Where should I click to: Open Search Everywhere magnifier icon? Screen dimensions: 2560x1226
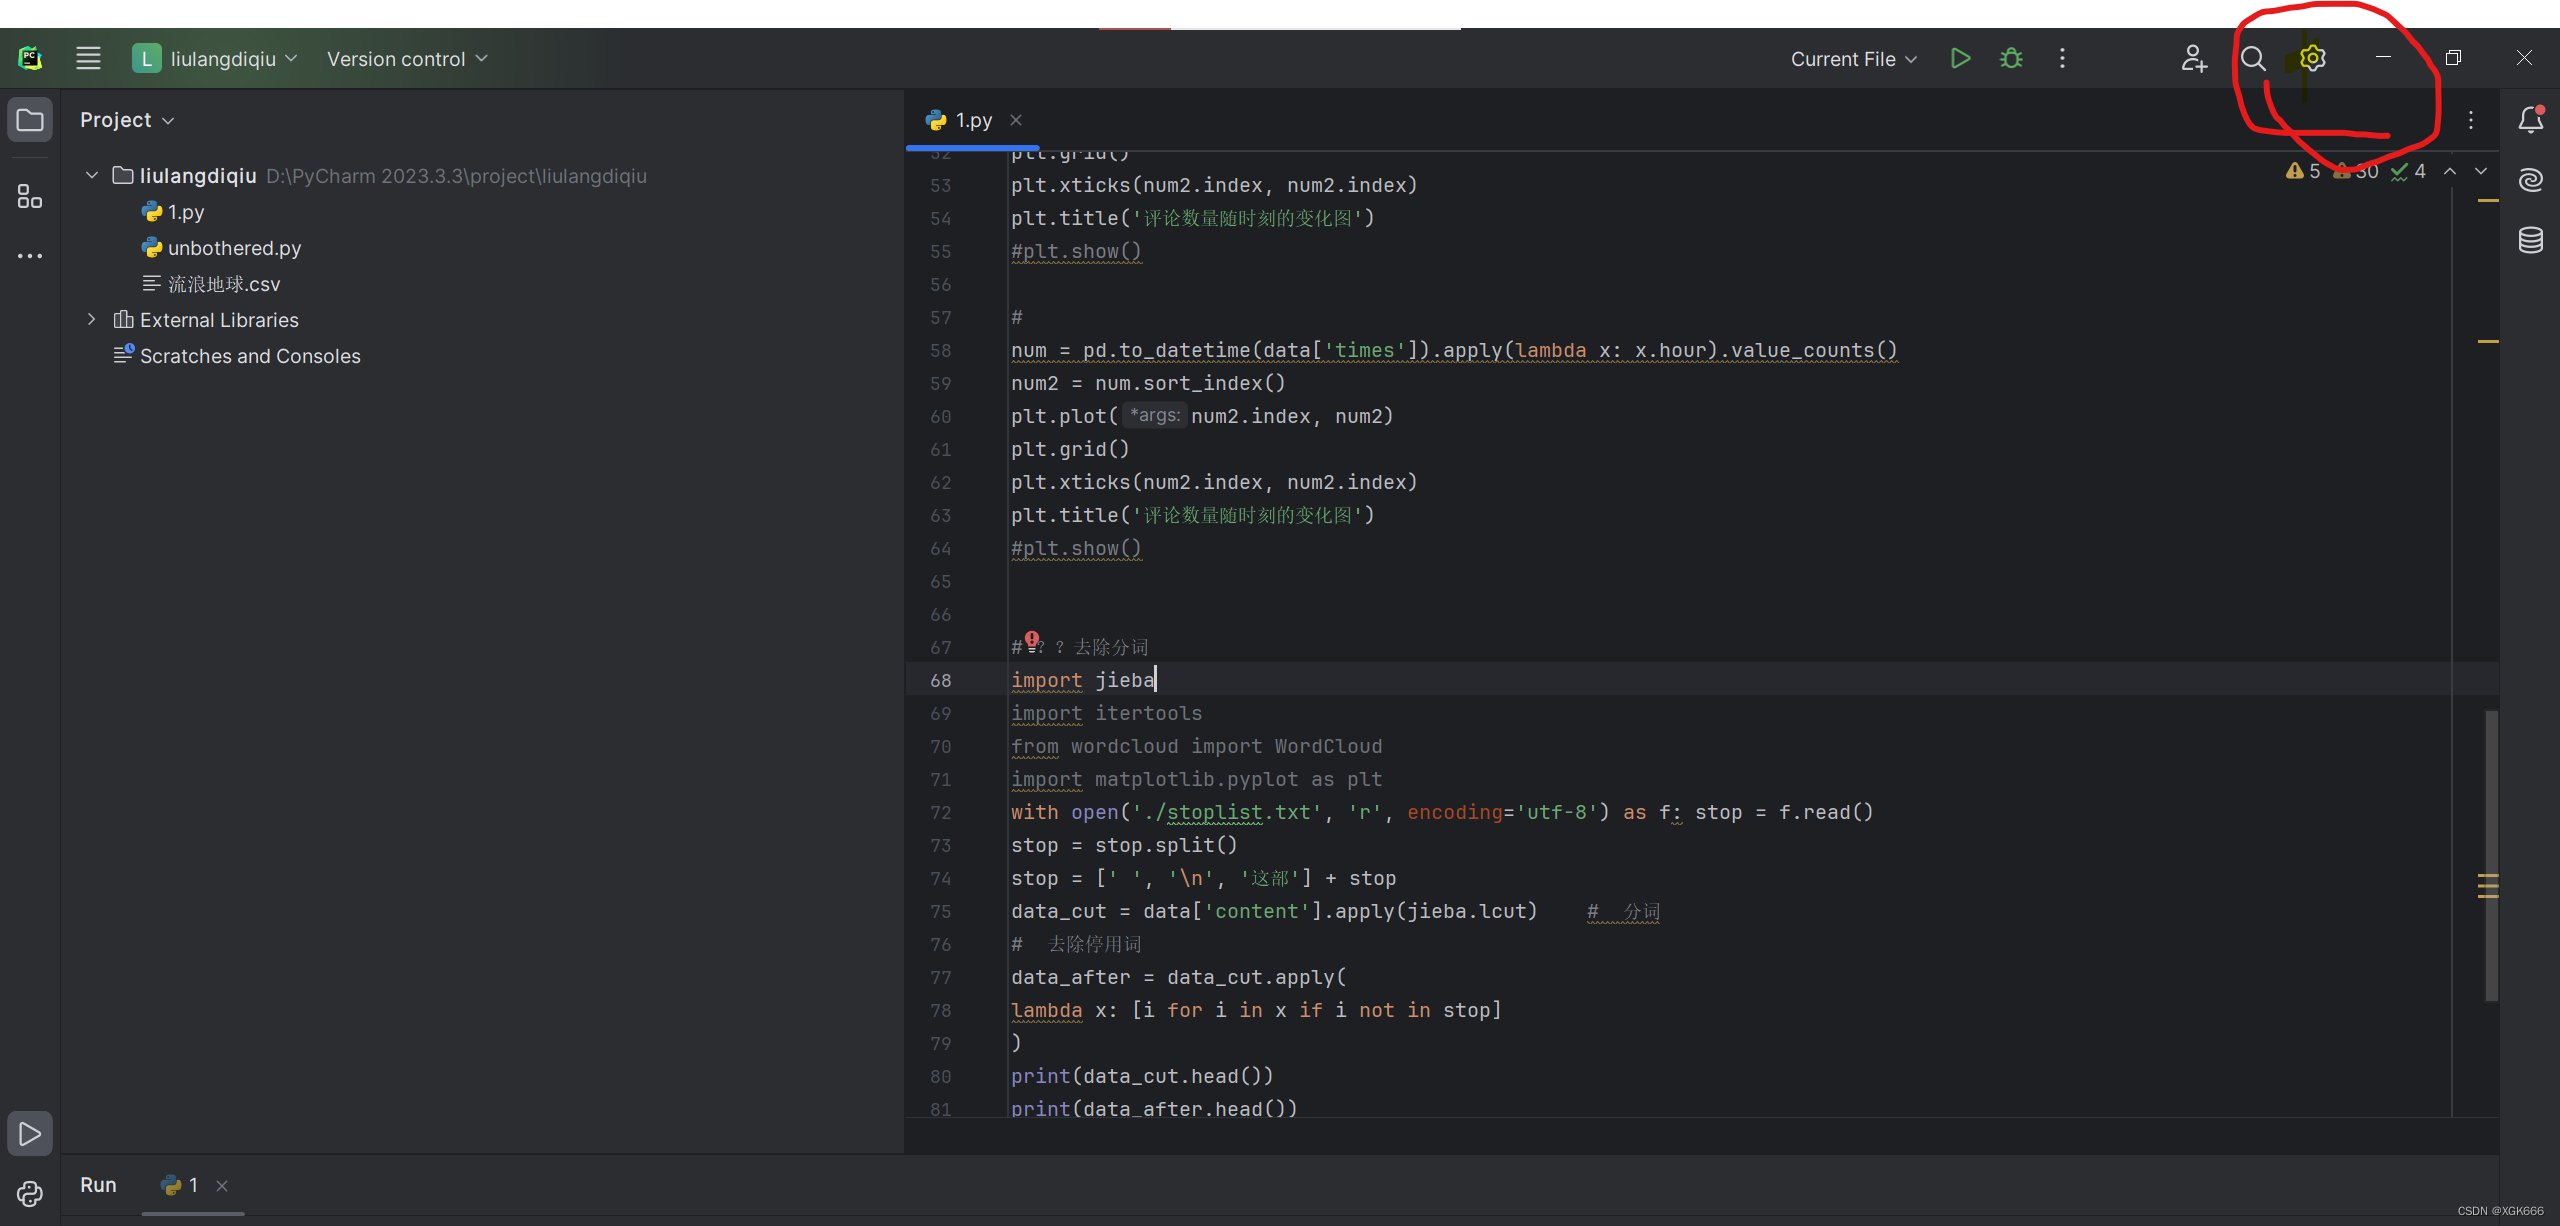2253,59
